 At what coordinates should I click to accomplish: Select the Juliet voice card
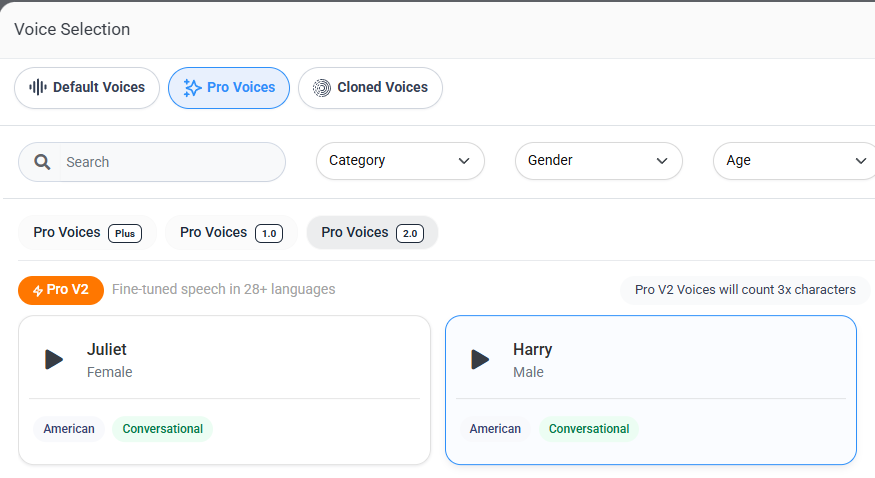coord(224,390)
